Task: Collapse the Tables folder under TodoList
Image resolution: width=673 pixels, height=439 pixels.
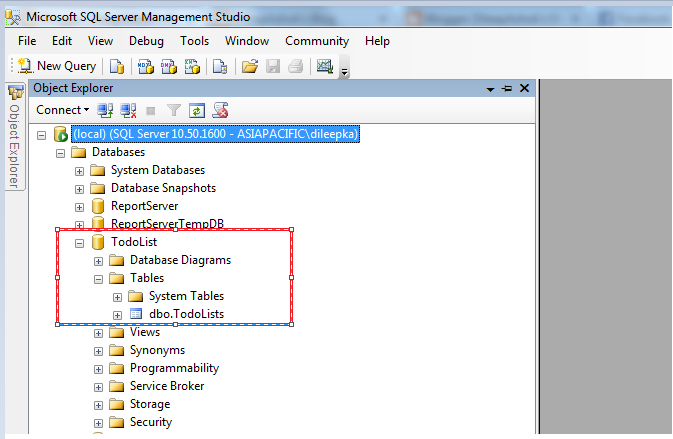Action: tap(98, 279)
